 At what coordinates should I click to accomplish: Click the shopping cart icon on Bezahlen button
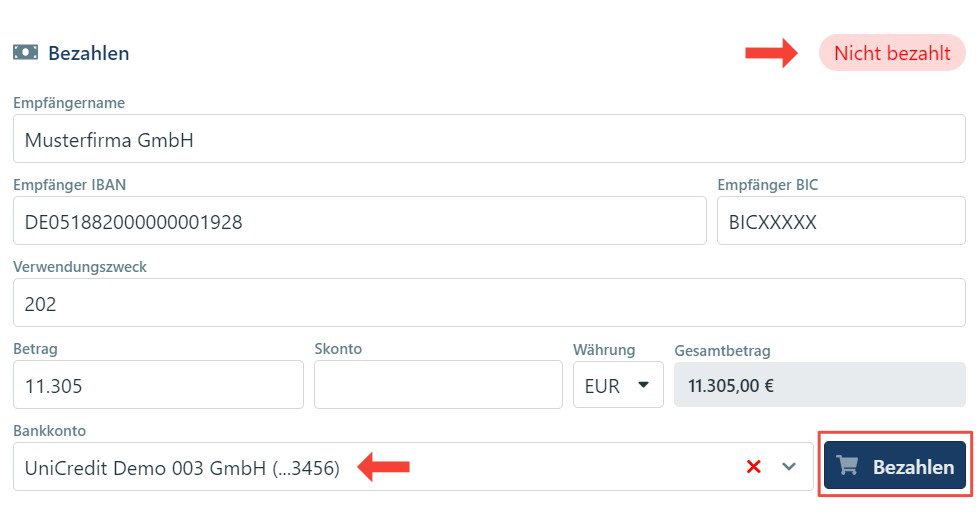pyautogui.click(x=847, y=466)
